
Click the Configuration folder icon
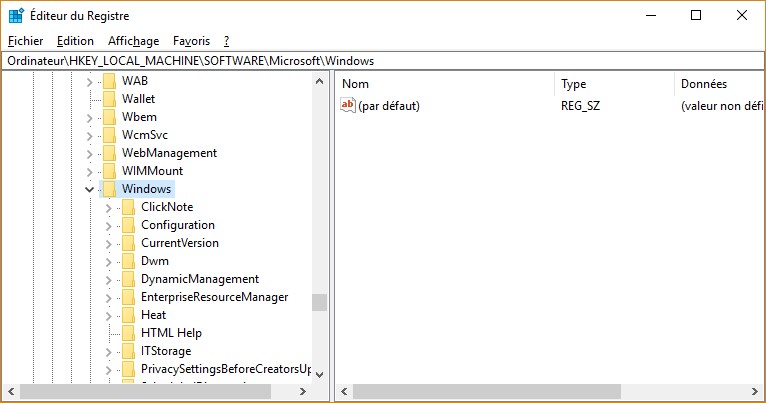(128, 225)
